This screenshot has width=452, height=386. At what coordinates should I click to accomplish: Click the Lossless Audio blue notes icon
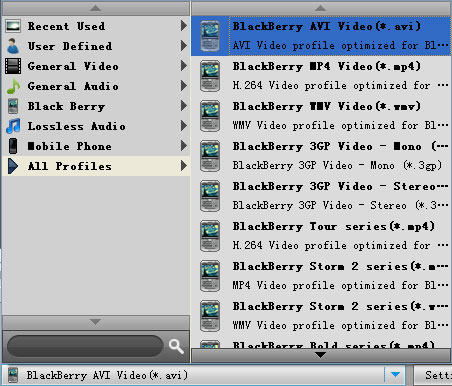click(x=13, y=126)
